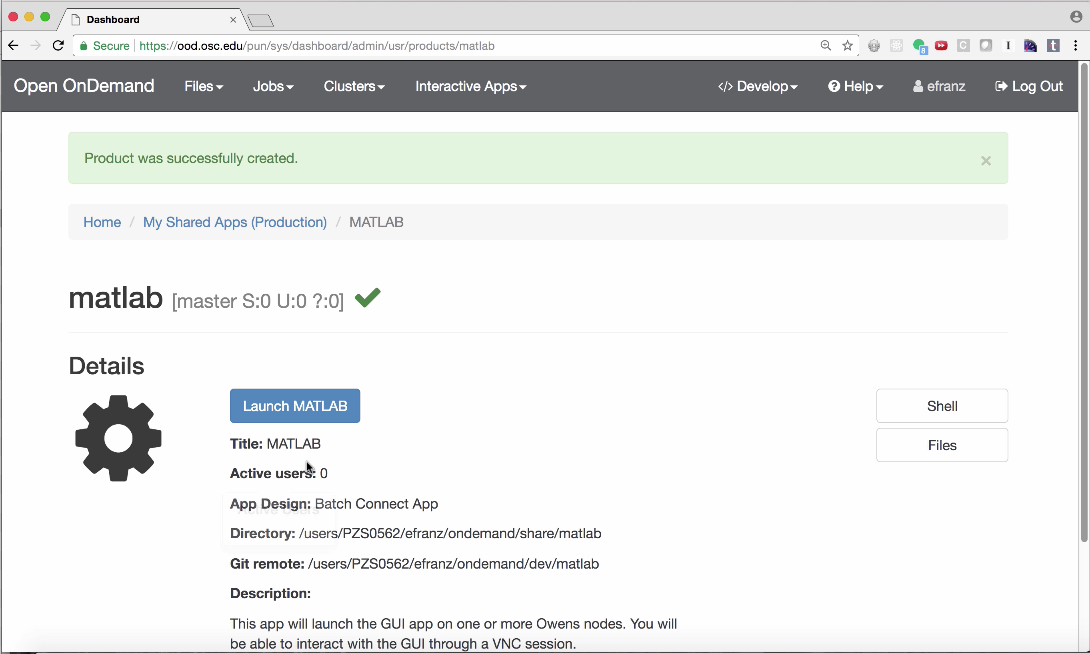Click Log Out in the navbar
The width and height of the screenshot is (1090, 654).
(1028, 86)
